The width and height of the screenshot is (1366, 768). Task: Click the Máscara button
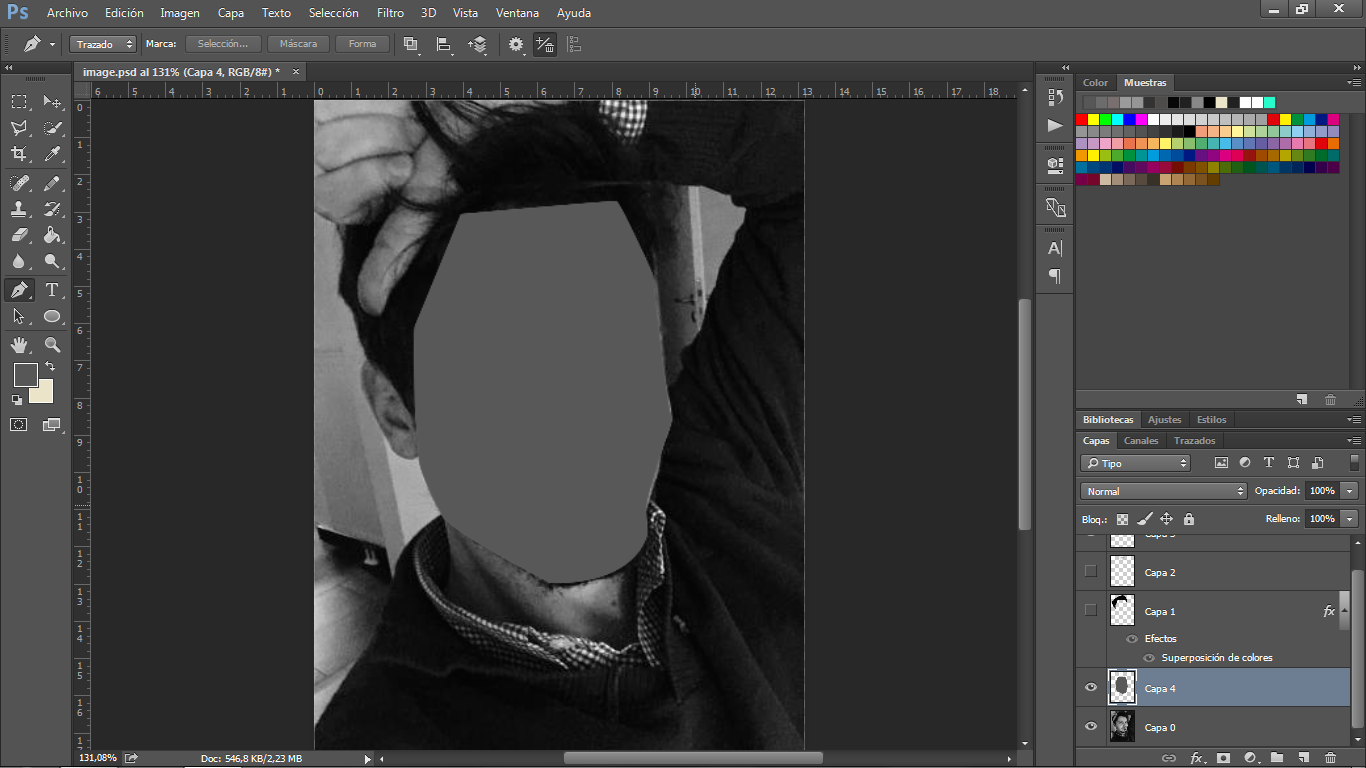[x=298, y=44]
